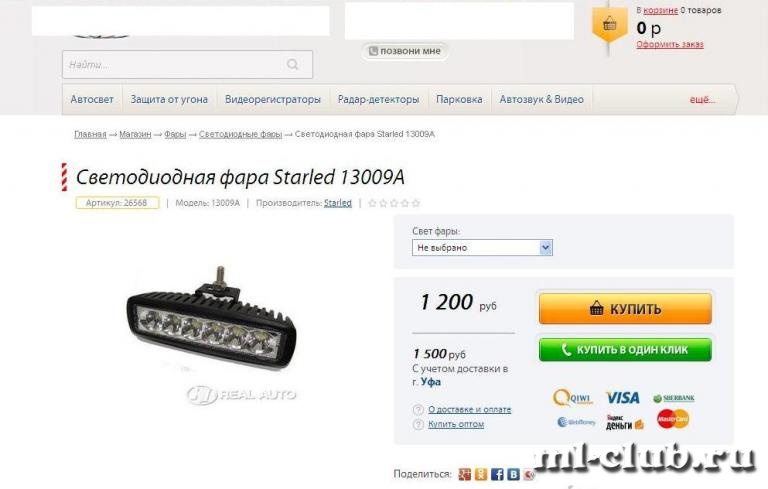The width and height of the screenshot is (768, 489).
Task: Rate product with third star
Action: pos(394,203)
